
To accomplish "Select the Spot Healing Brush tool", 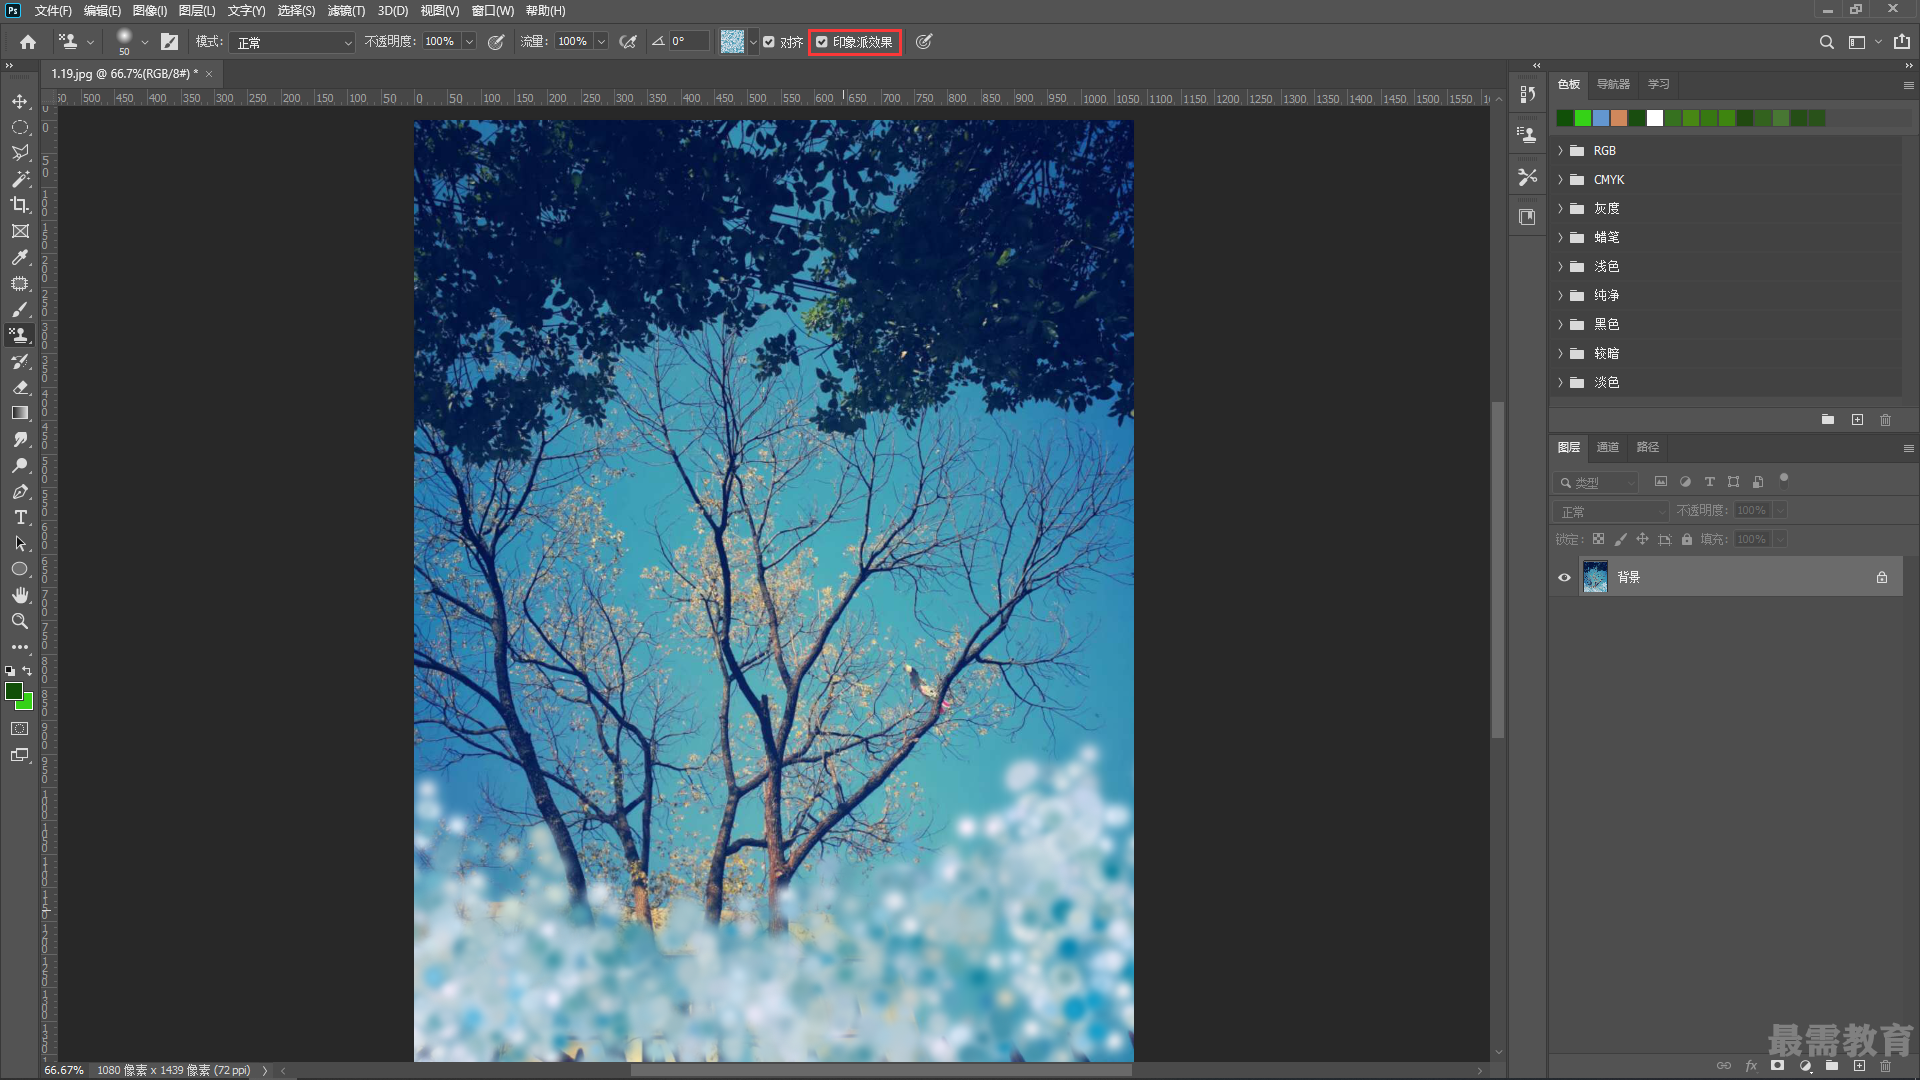I will (20, 284).
